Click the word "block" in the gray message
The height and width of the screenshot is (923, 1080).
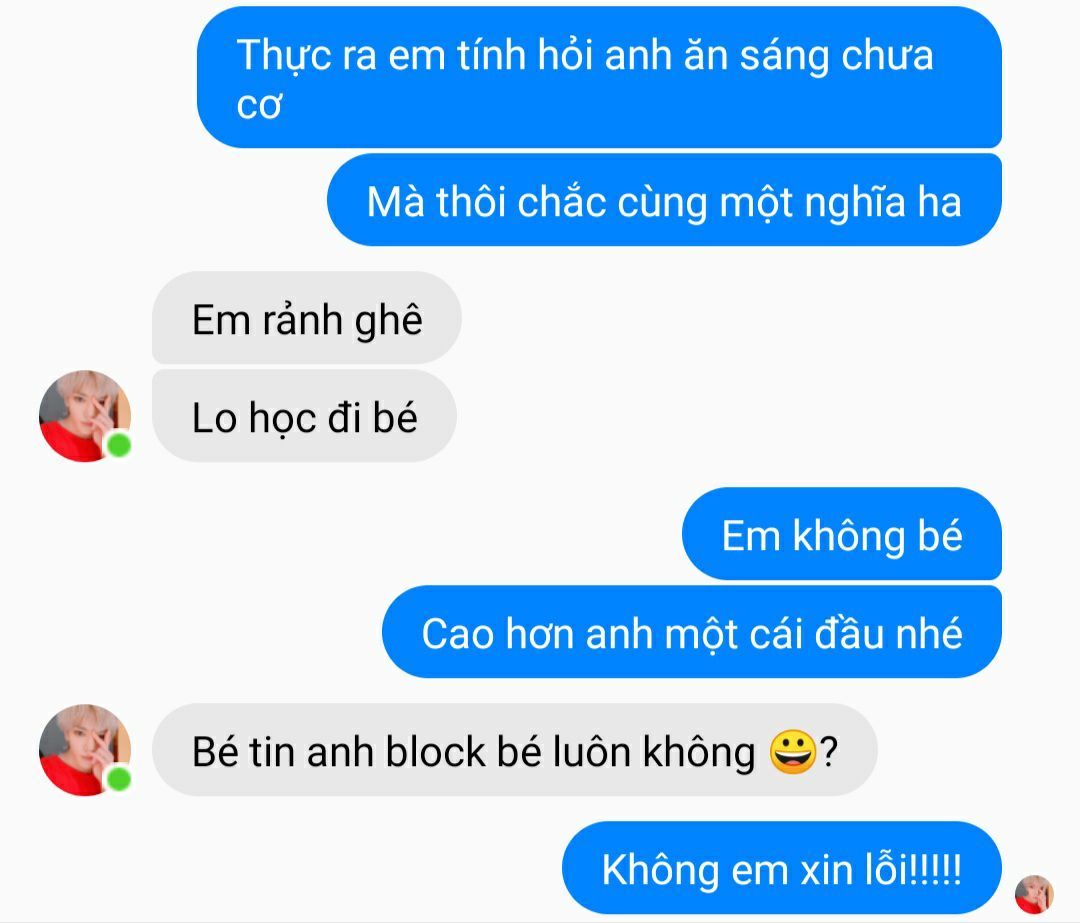(435, 751)
